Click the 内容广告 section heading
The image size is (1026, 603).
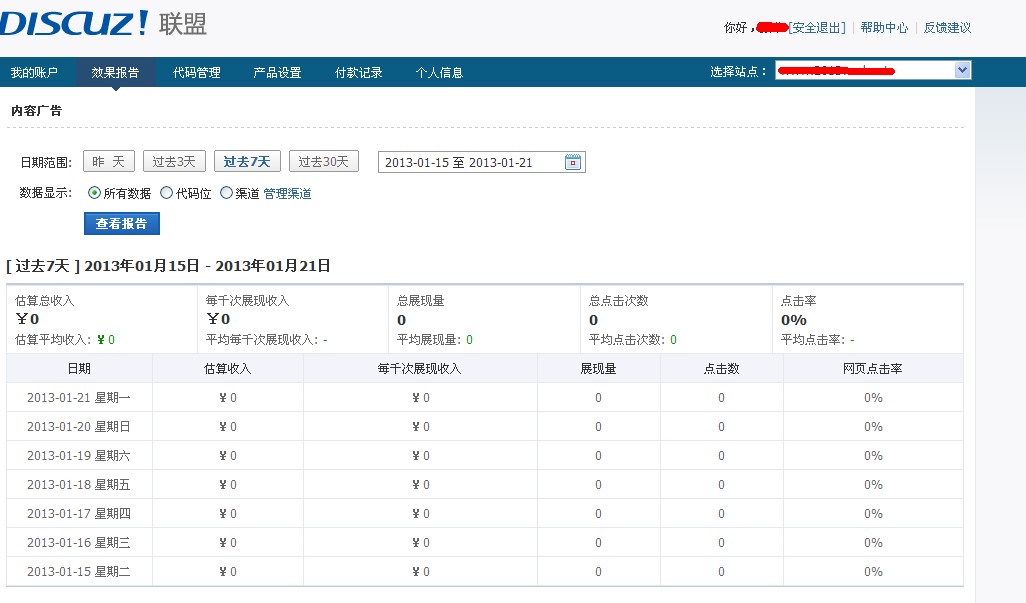pos(37,111)
